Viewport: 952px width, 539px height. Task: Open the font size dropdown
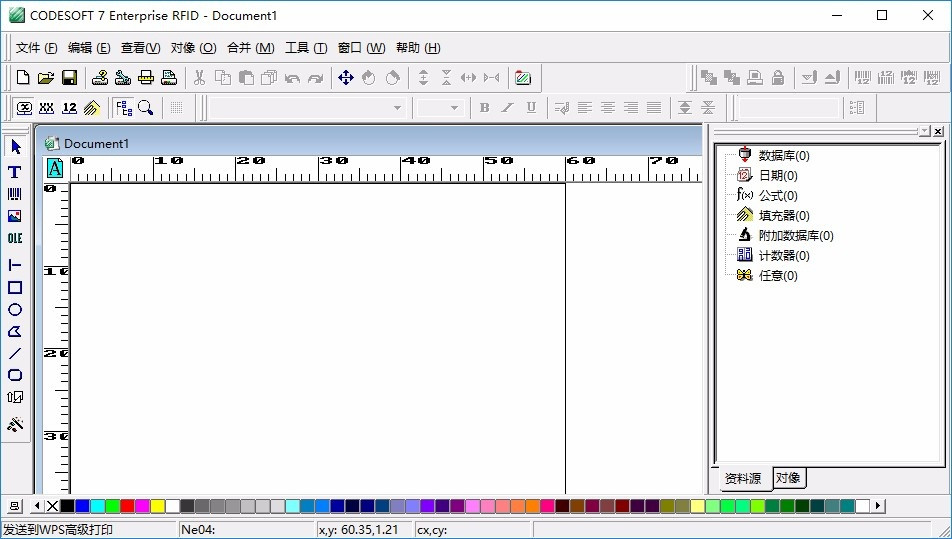[x=454, y=108]
